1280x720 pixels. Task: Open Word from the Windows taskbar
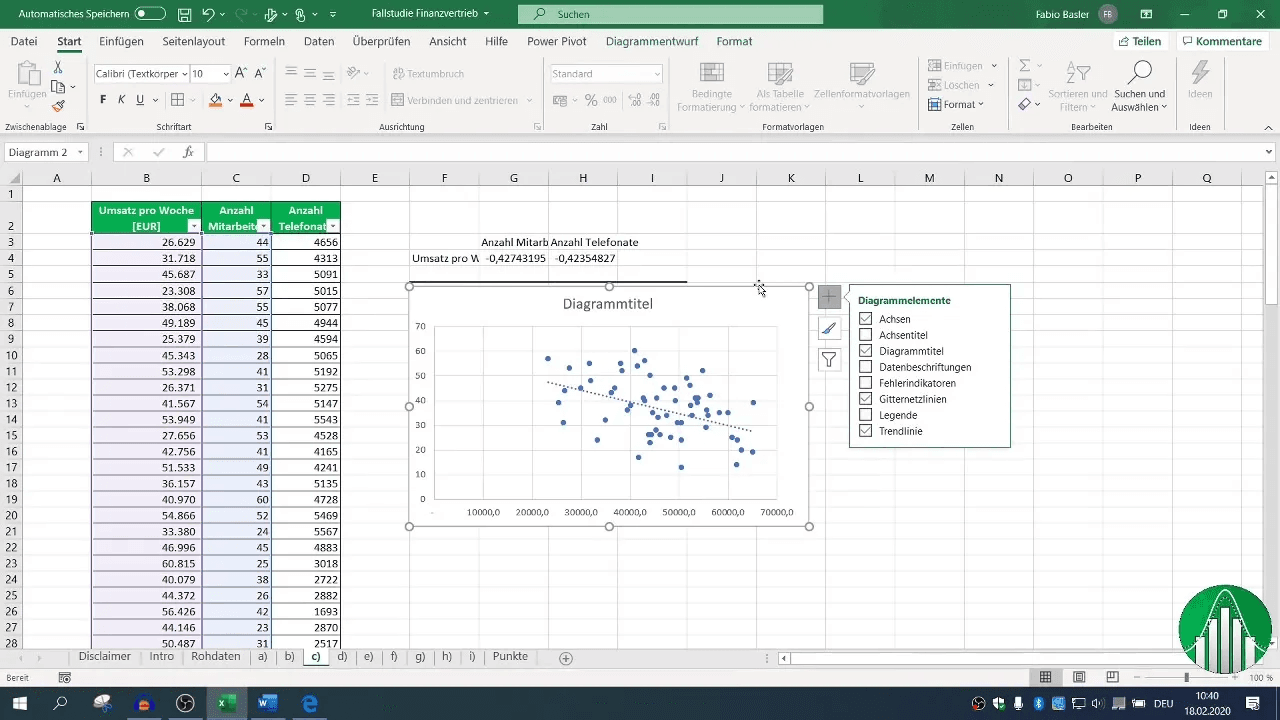pyautogui.click(x=268, y=704)
